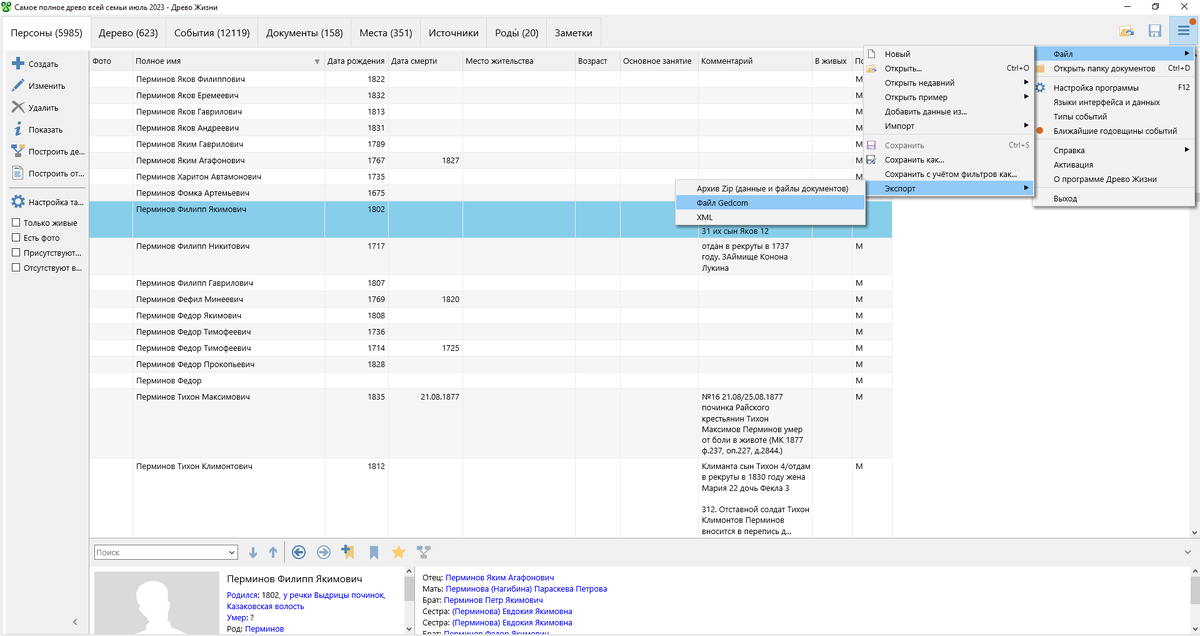This screenshot has height=636, width=1200.
Task: Click the Древо Жизни app icon in title bar
Action: coord(7,6)
